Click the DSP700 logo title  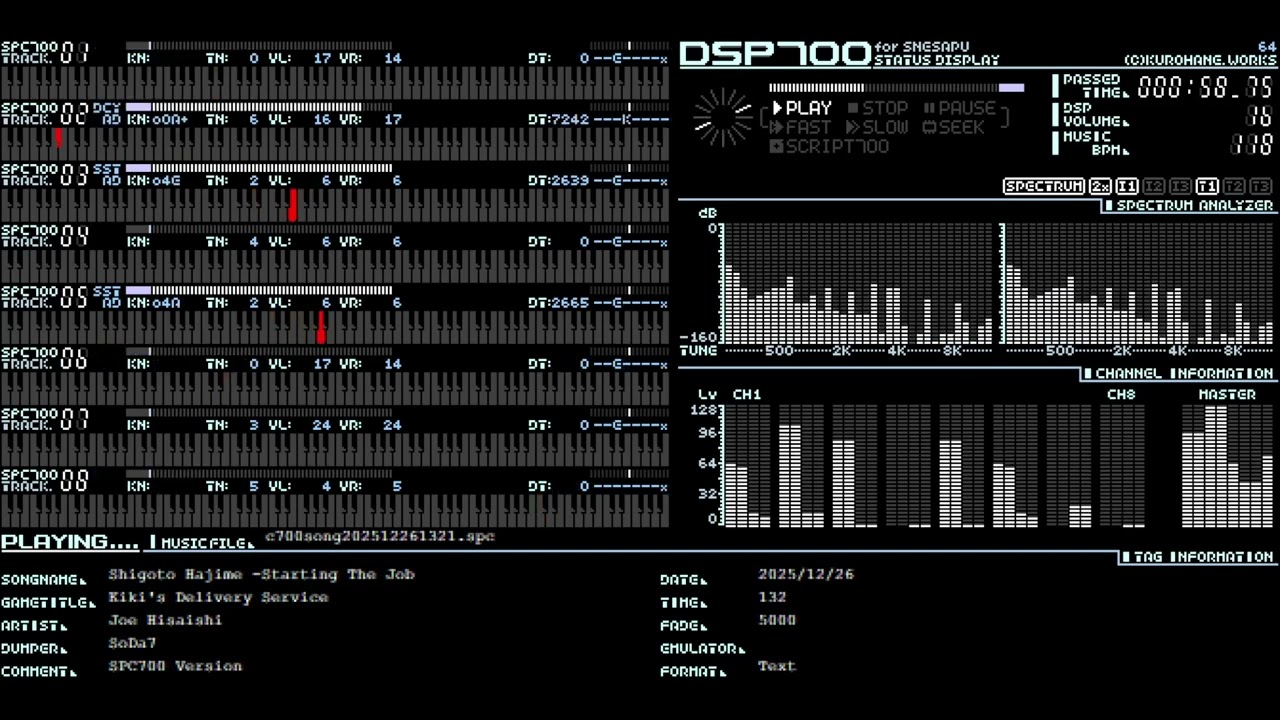(x=775, y=54)
